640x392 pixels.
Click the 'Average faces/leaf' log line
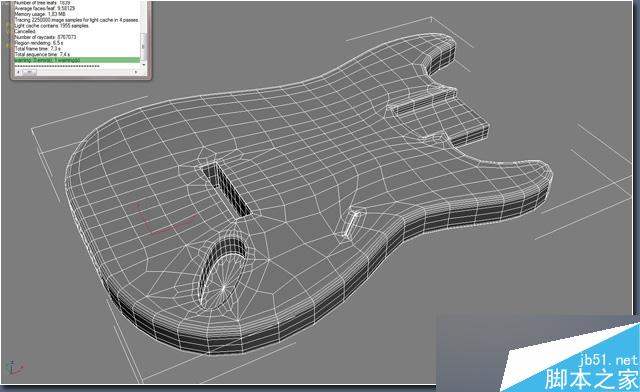(x=44, y=8)
